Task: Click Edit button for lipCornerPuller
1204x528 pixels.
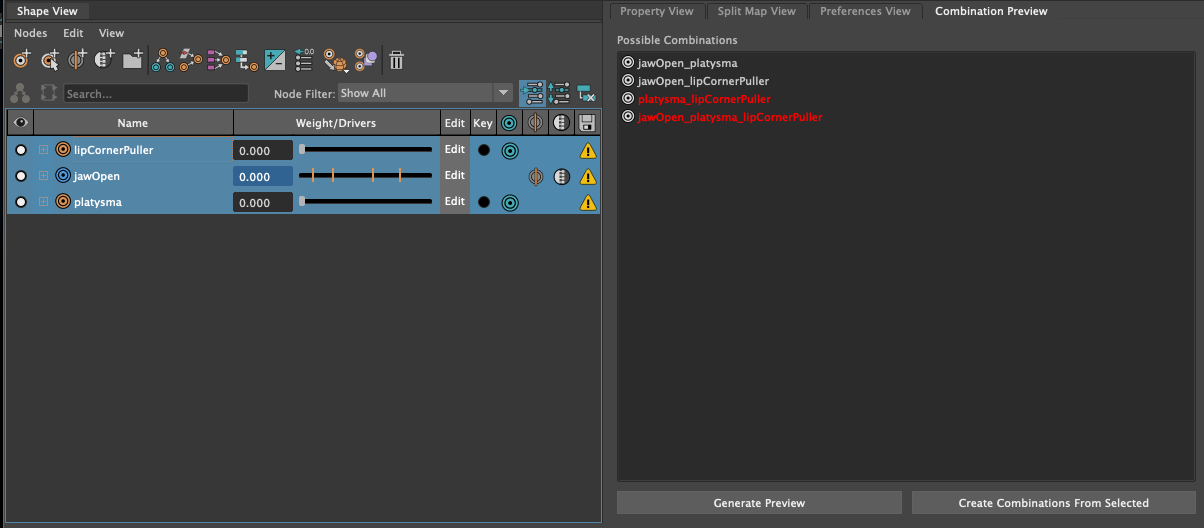Action: [x=455, y=150]
